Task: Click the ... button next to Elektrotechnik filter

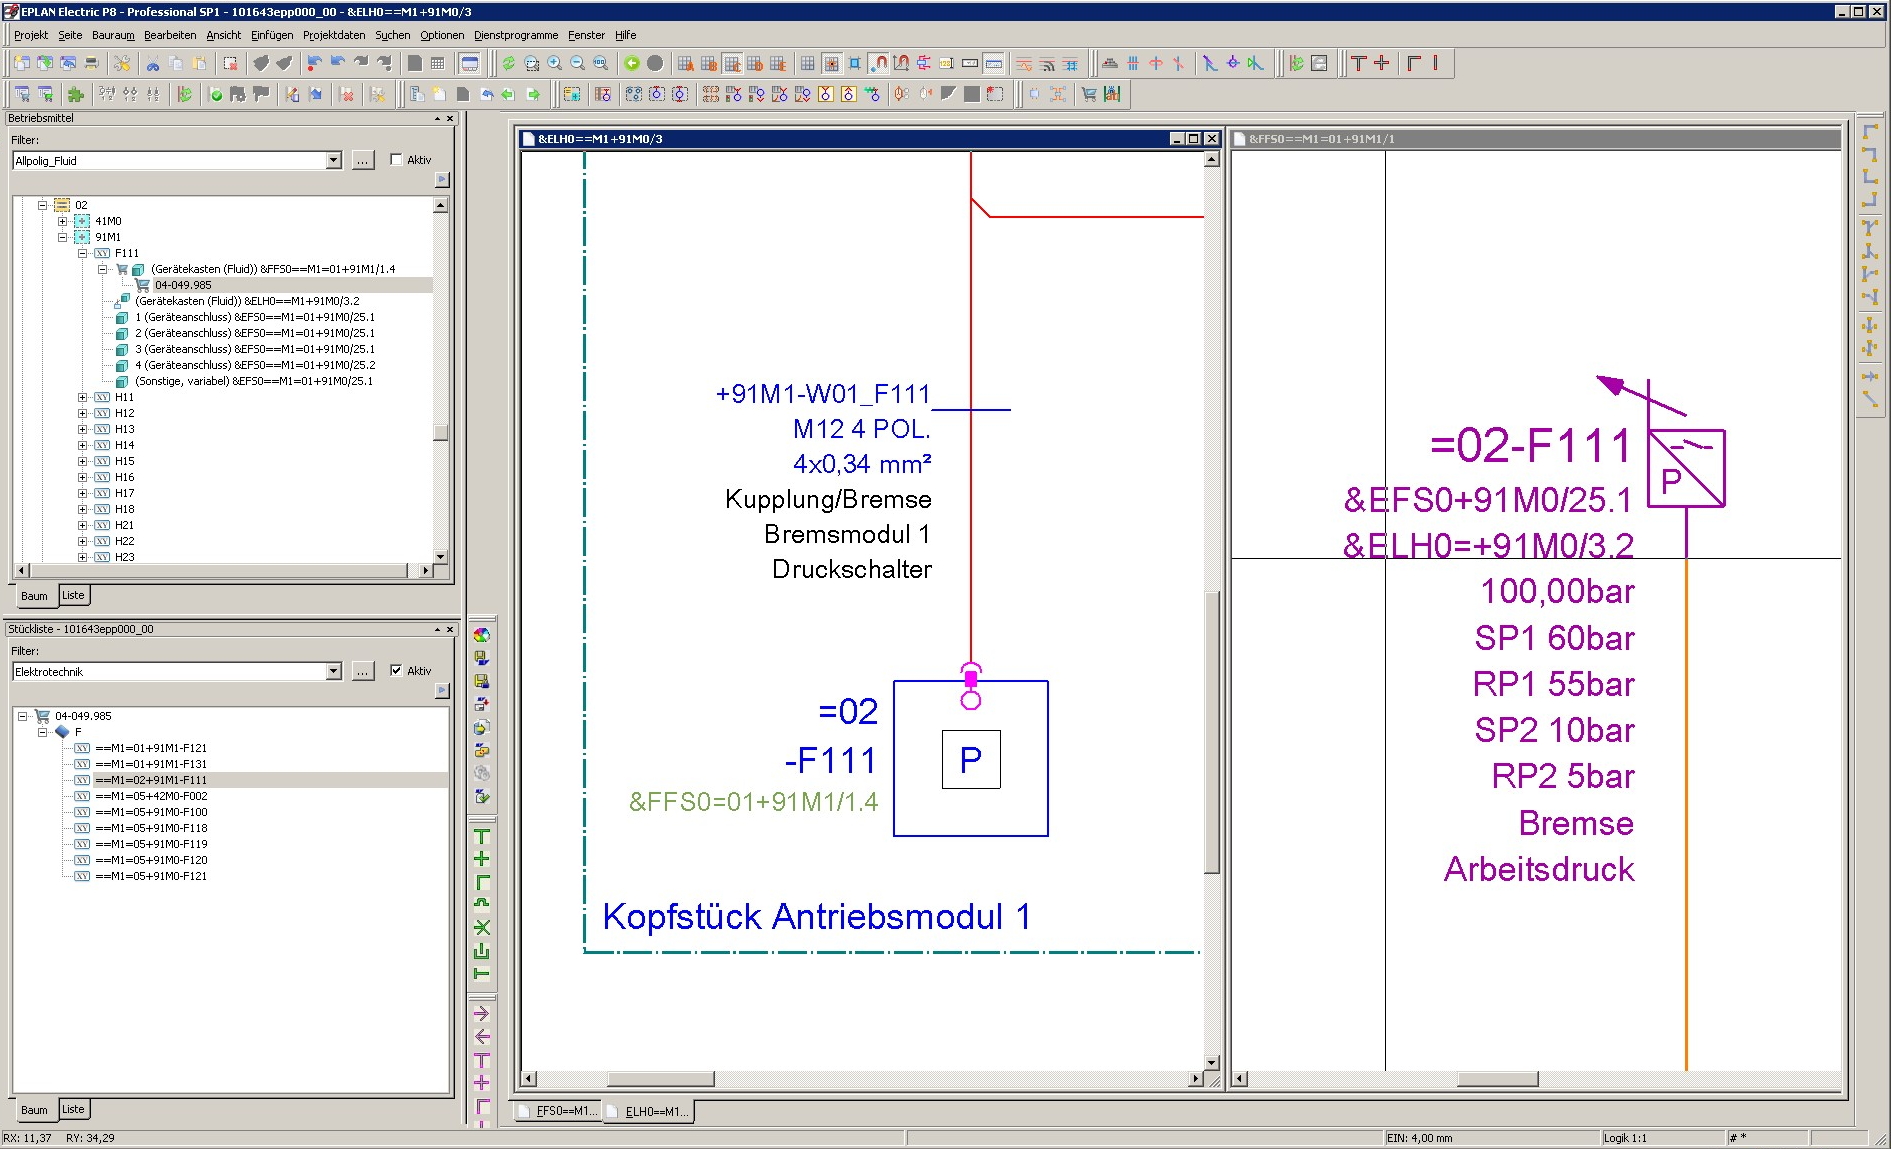Action: click(363, 671)
